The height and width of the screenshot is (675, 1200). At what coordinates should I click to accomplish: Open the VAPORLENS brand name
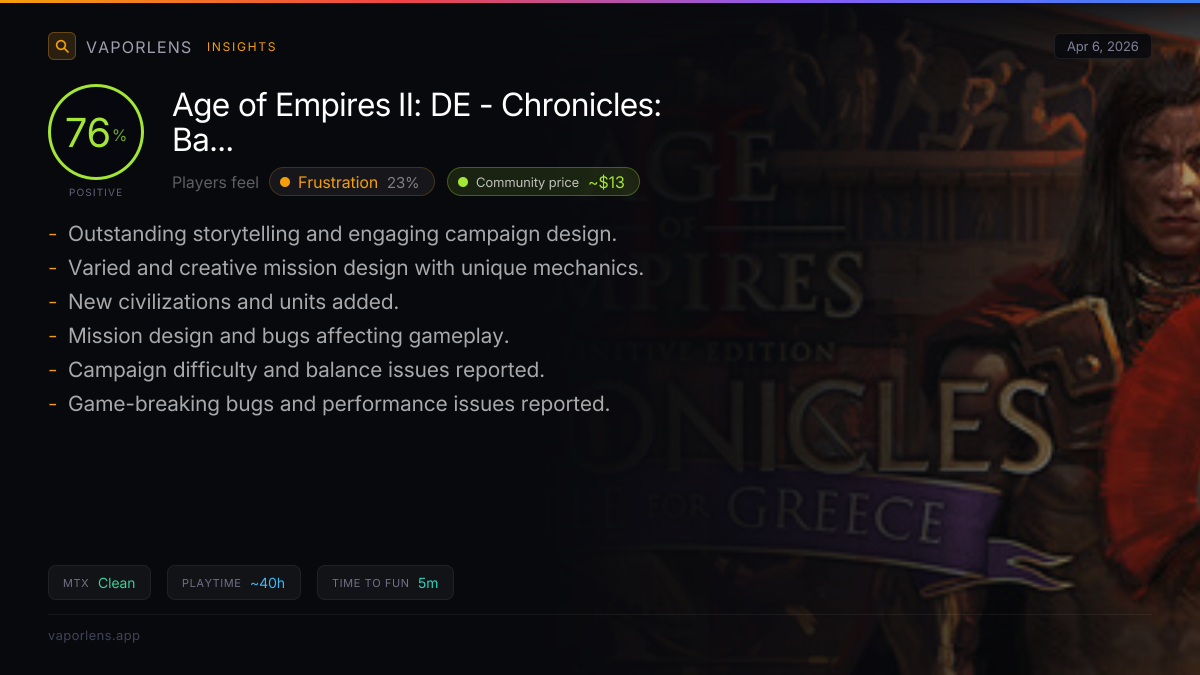point(138,47)
